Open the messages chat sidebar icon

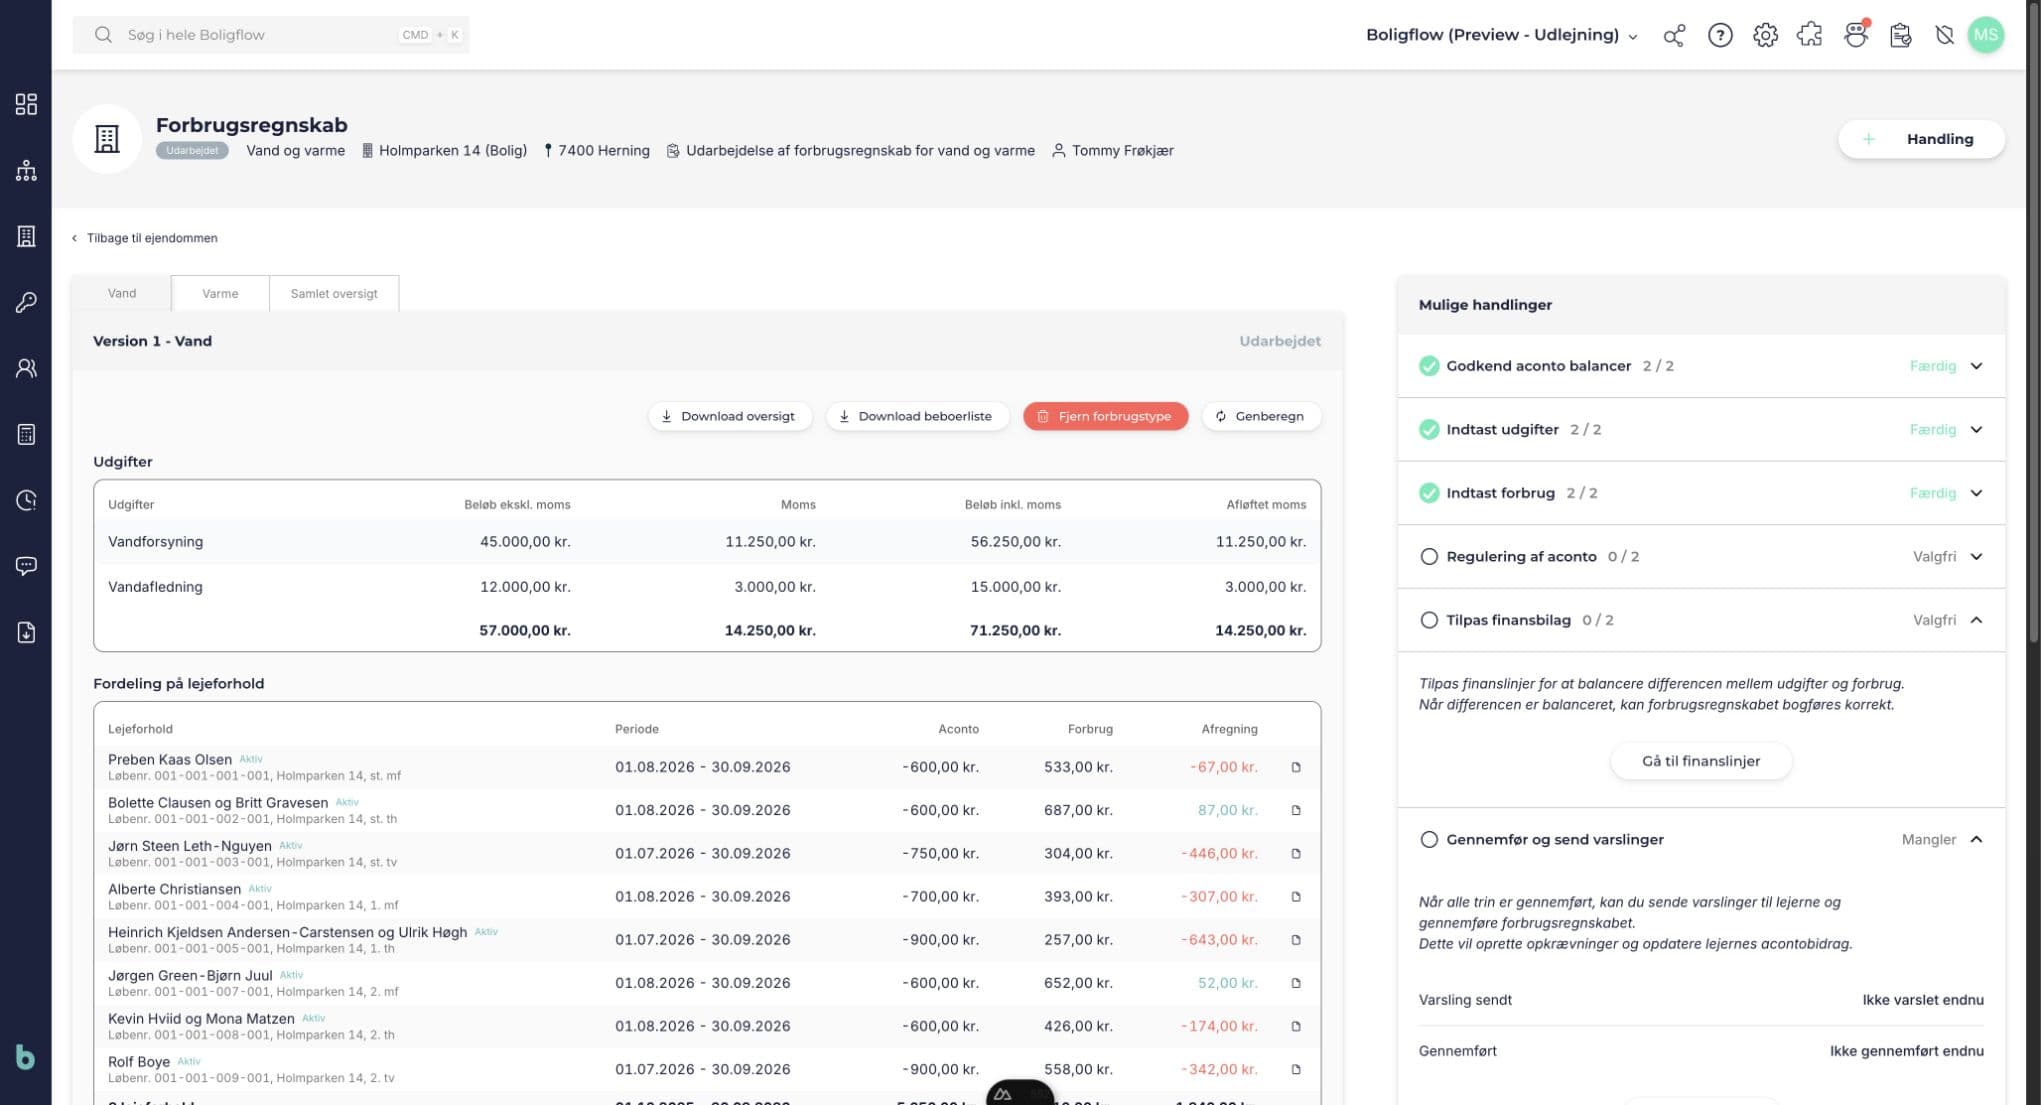tap(26, 566)
